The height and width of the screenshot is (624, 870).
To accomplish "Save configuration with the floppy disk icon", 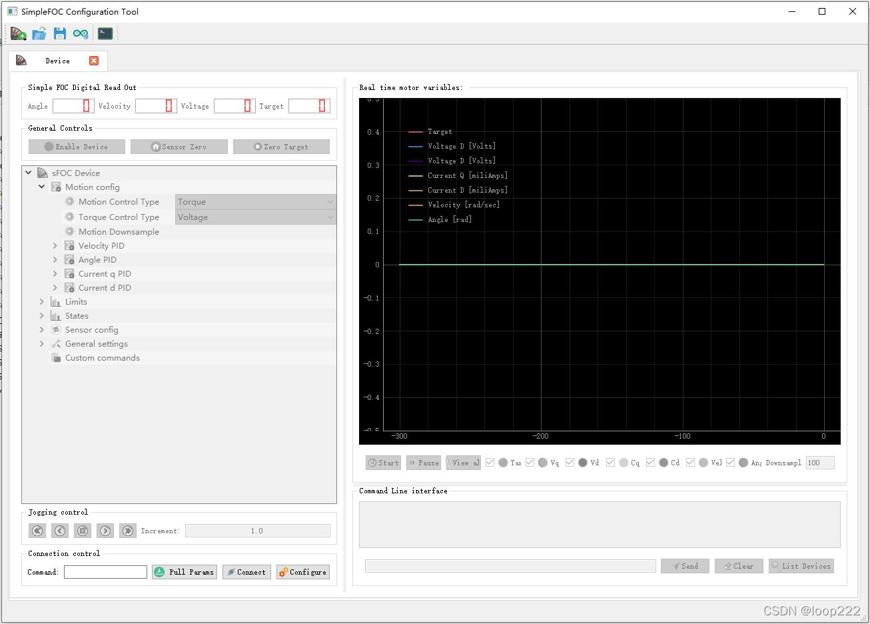I will [59, 34].
